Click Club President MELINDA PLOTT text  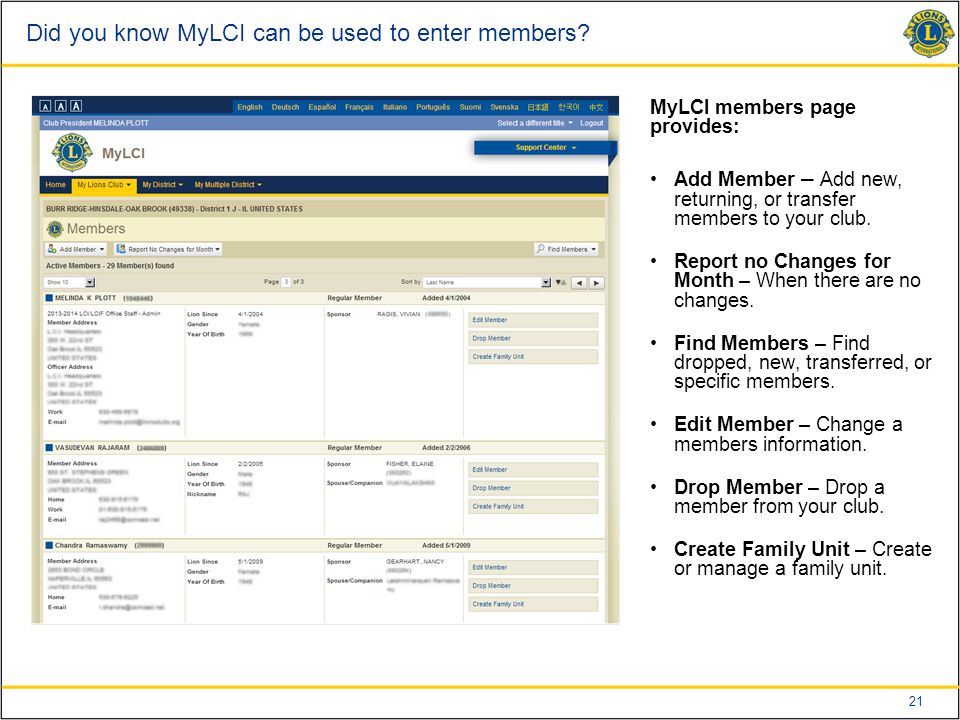[96, 123]
